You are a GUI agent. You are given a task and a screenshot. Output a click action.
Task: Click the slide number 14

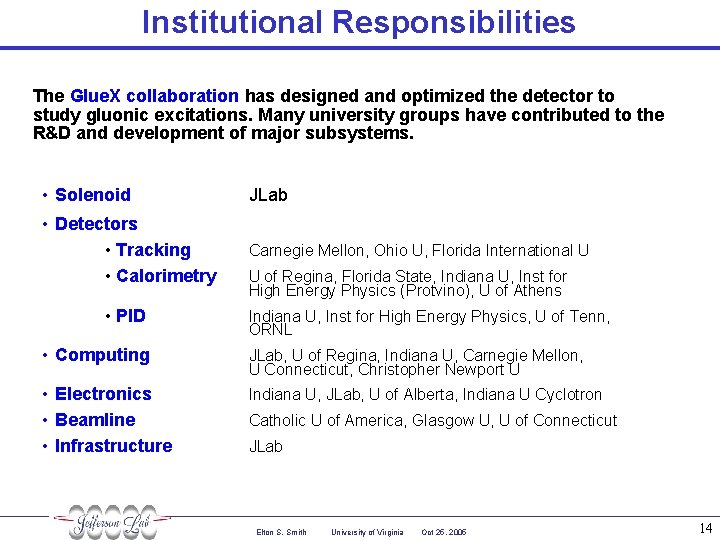click(x=706, y=528)
